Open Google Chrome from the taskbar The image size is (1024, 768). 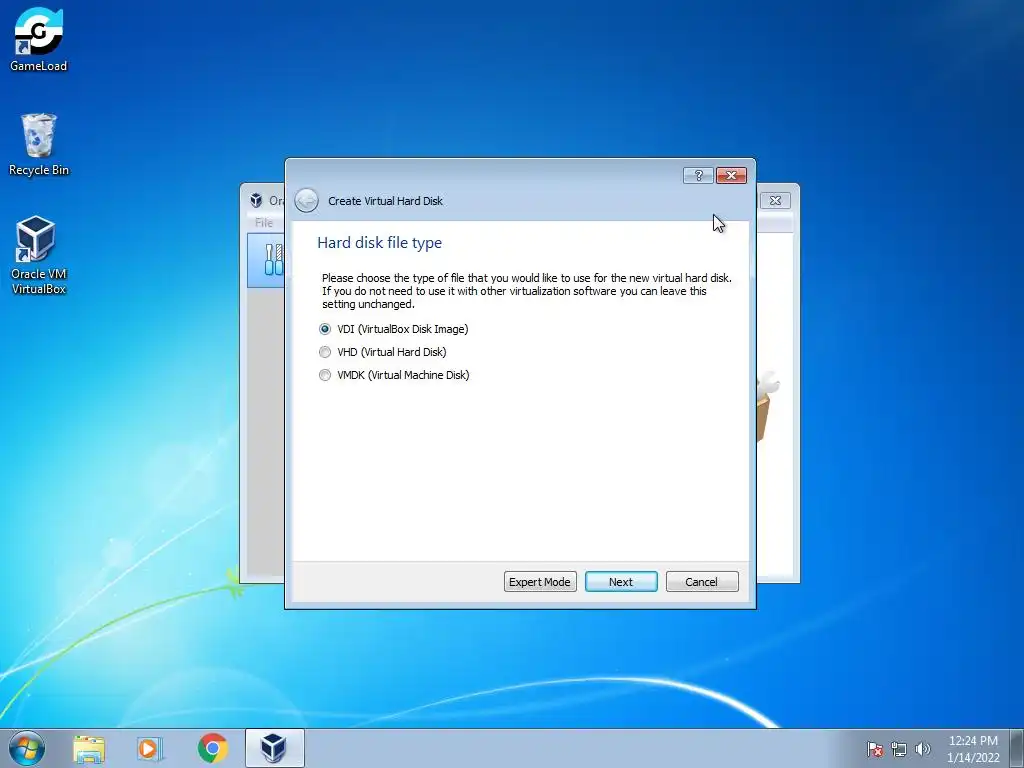[212, 748]
